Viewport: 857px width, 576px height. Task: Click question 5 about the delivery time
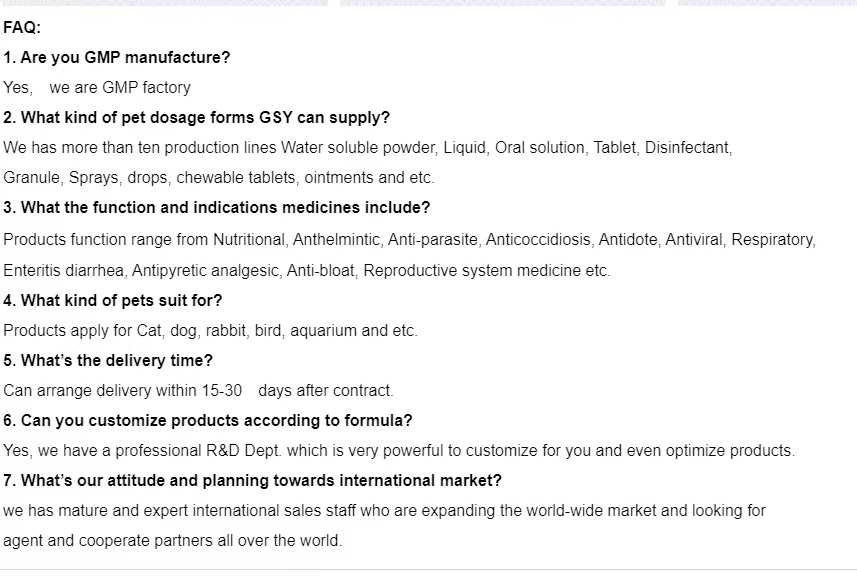(108, 360)
